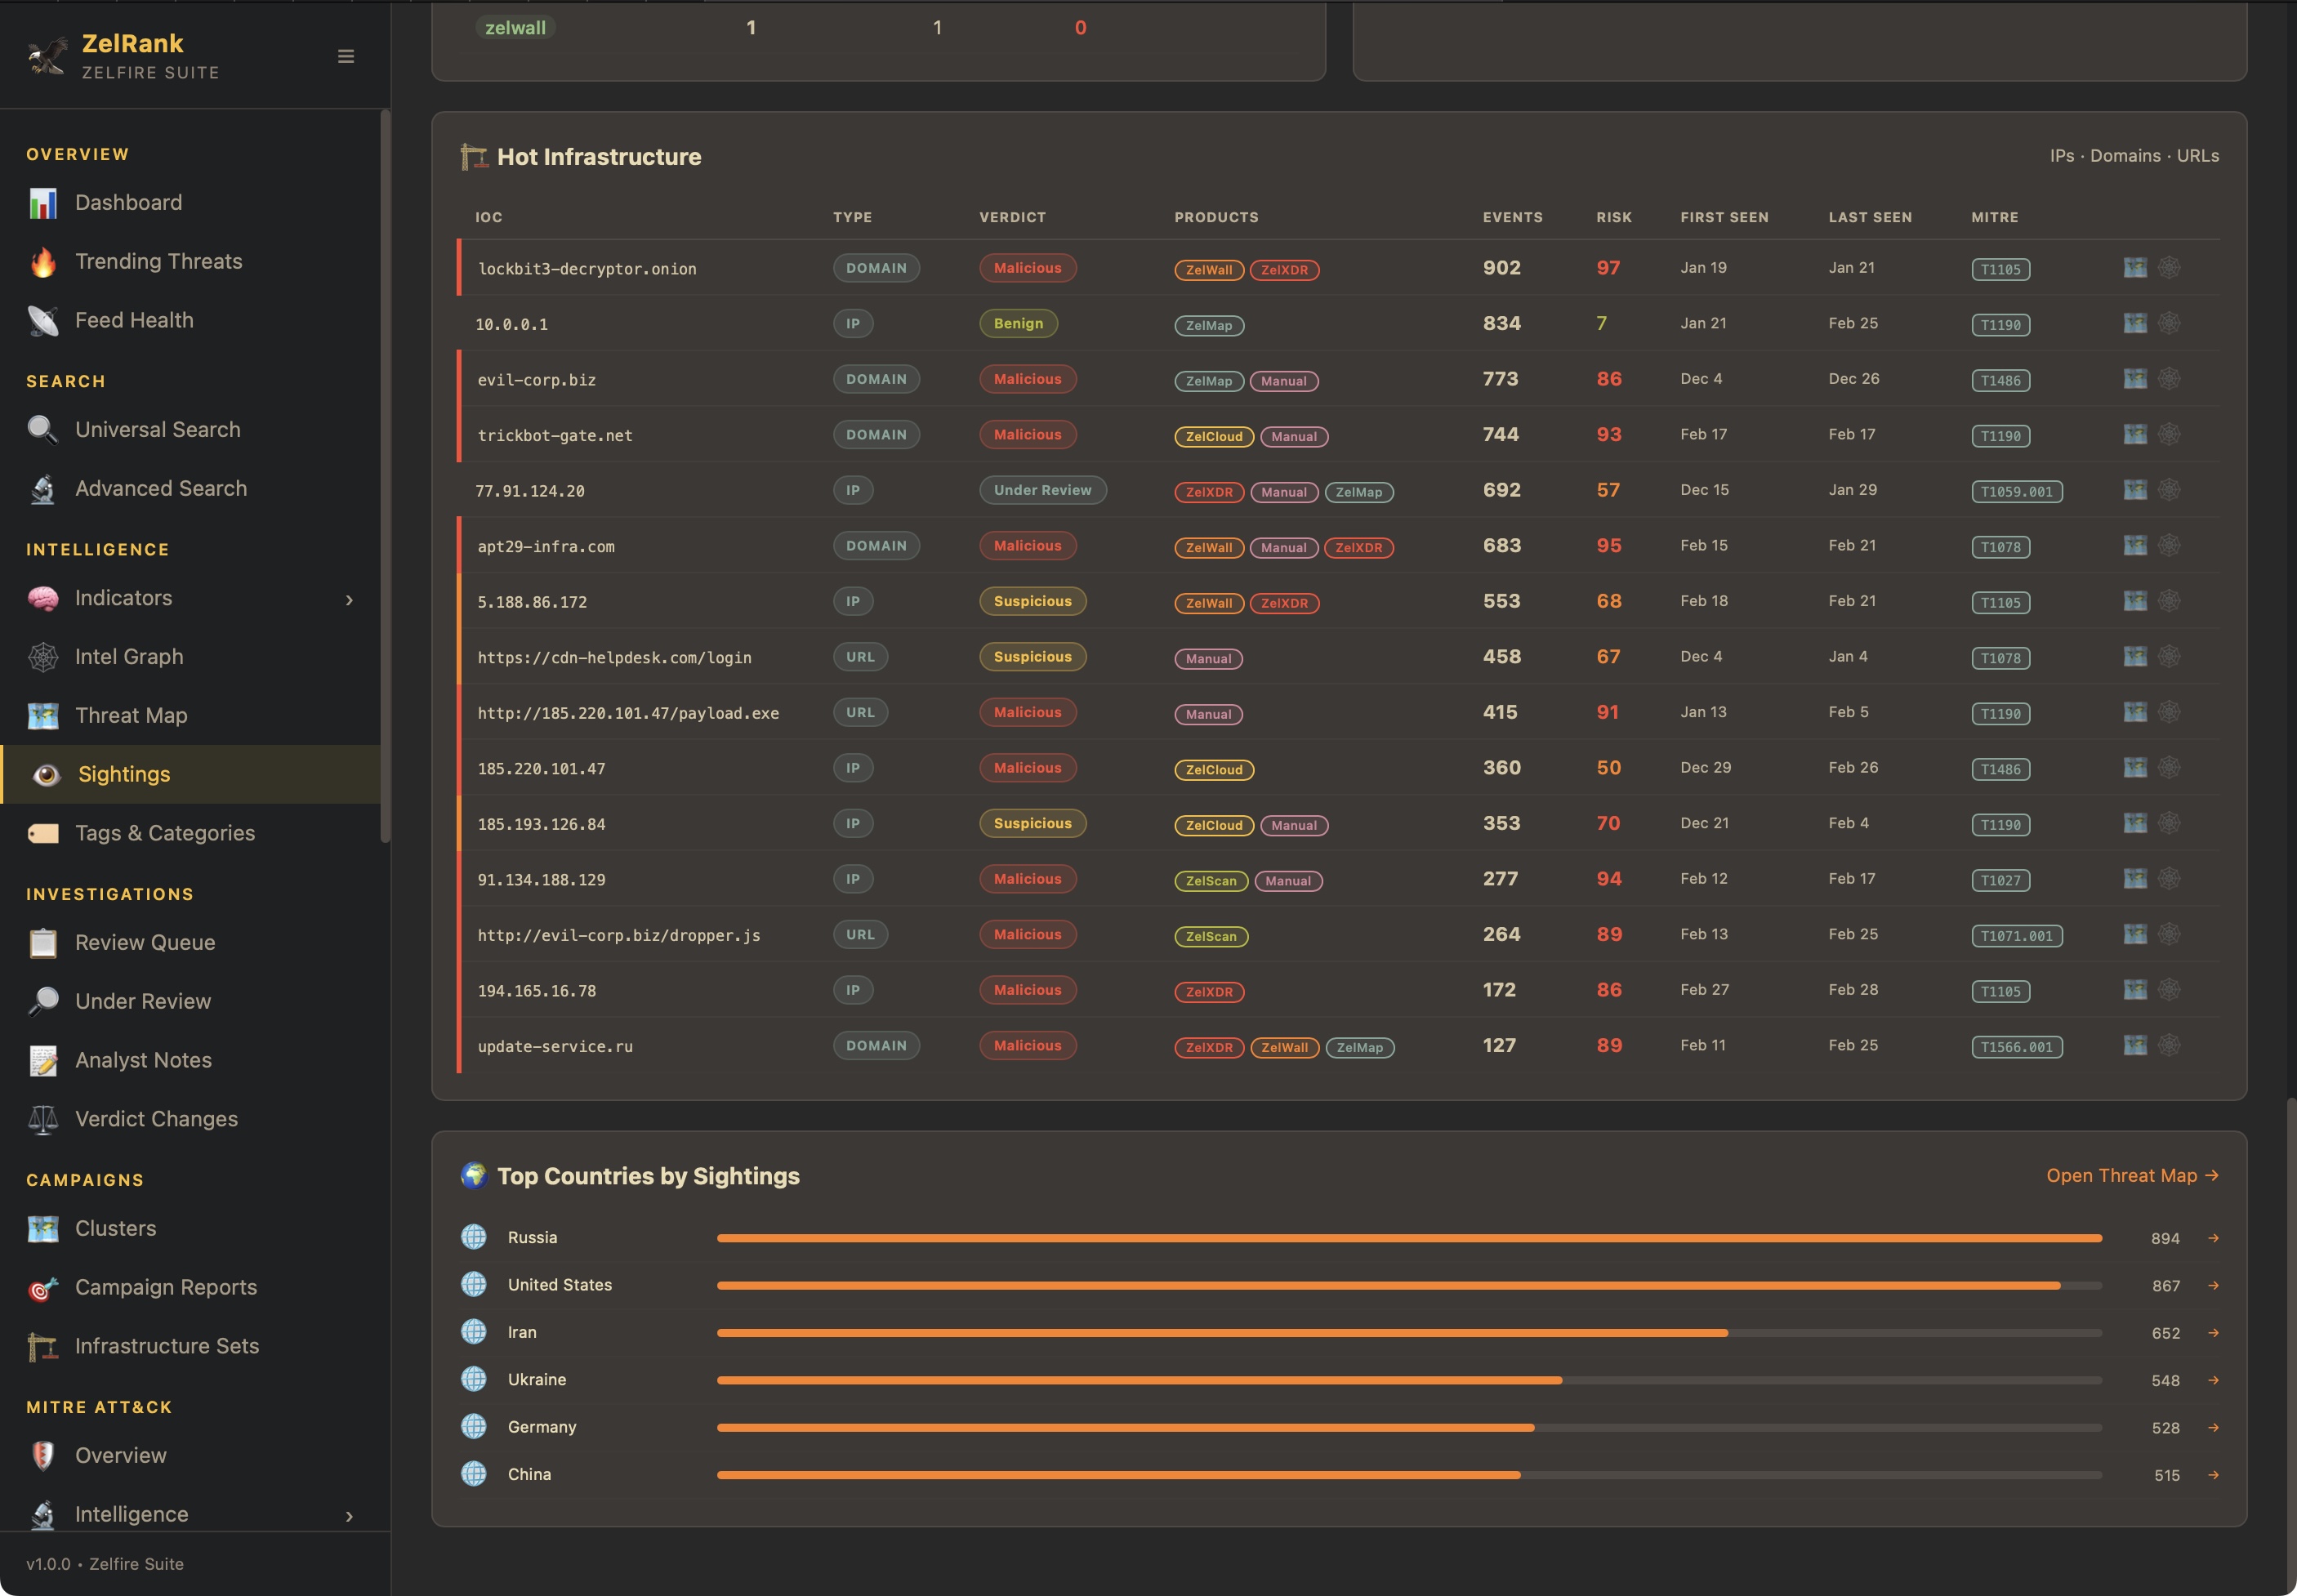Select the Campaign Reports target icon
Viewport: 2297px width, 1596px height.
[x=42, y=1287]
